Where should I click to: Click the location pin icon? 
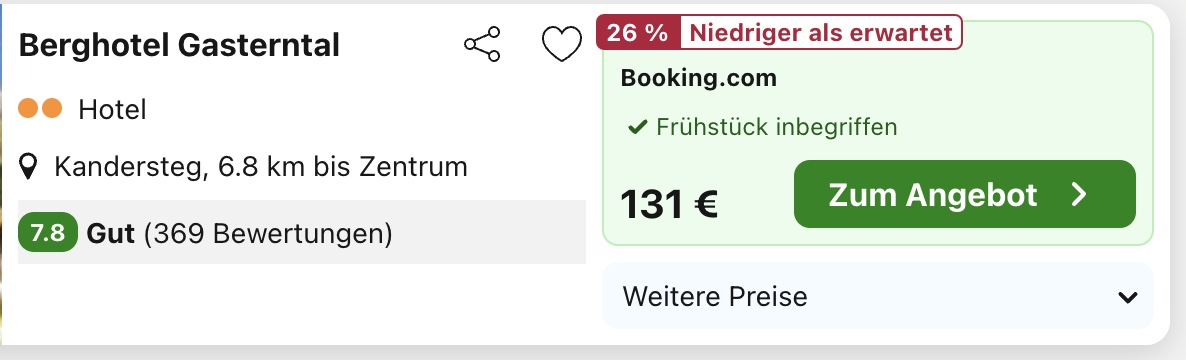coord(28,167)
